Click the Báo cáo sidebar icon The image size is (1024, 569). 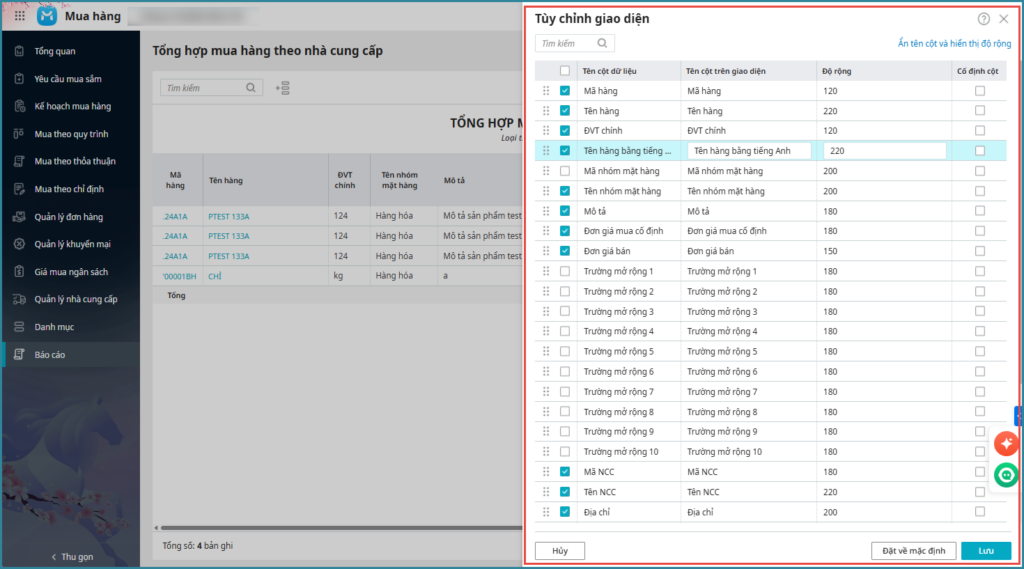point(19,355)
